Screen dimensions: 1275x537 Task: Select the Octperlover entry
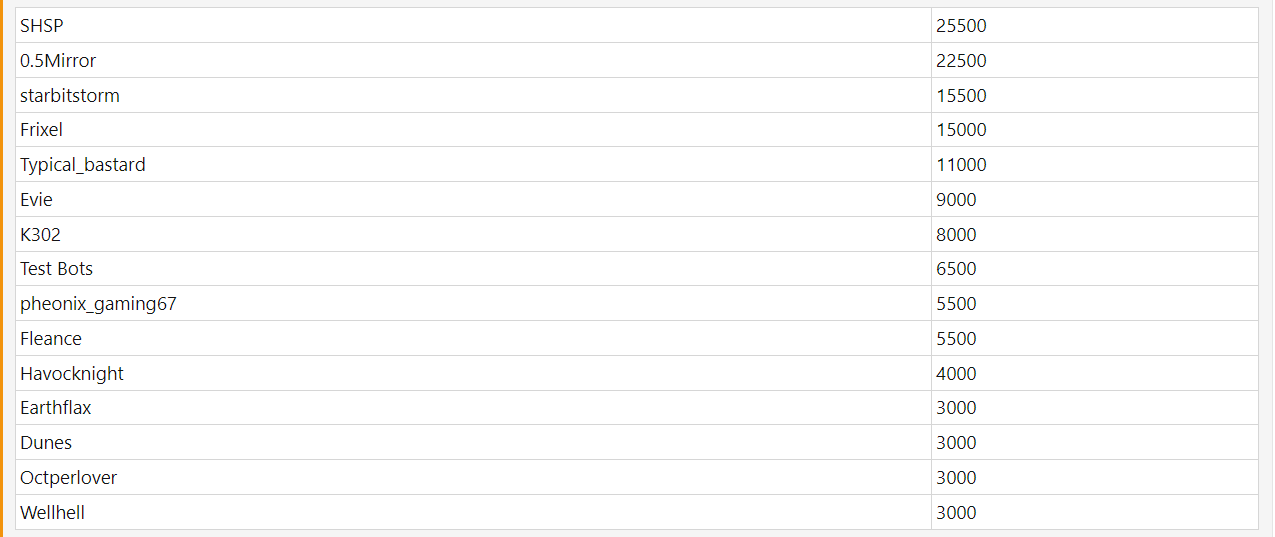pos(68,478)
